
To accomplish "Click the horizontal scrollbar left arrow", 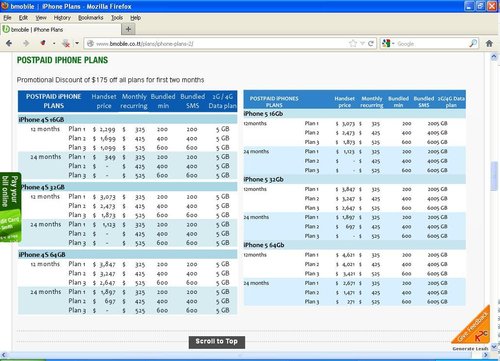I will (x=4, y=355).
